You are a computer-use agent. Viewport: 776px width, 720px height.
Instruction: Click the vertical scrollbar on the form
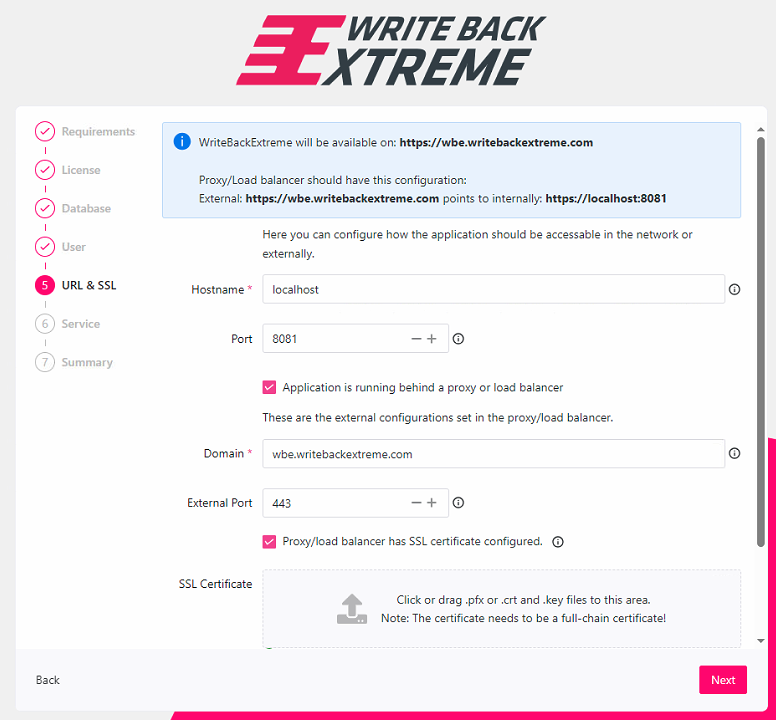pos(760,340)
